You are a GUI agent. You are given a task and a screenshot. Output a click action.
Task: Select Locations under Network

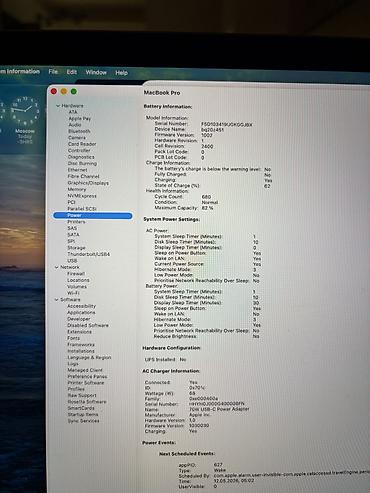coord(78,280)
